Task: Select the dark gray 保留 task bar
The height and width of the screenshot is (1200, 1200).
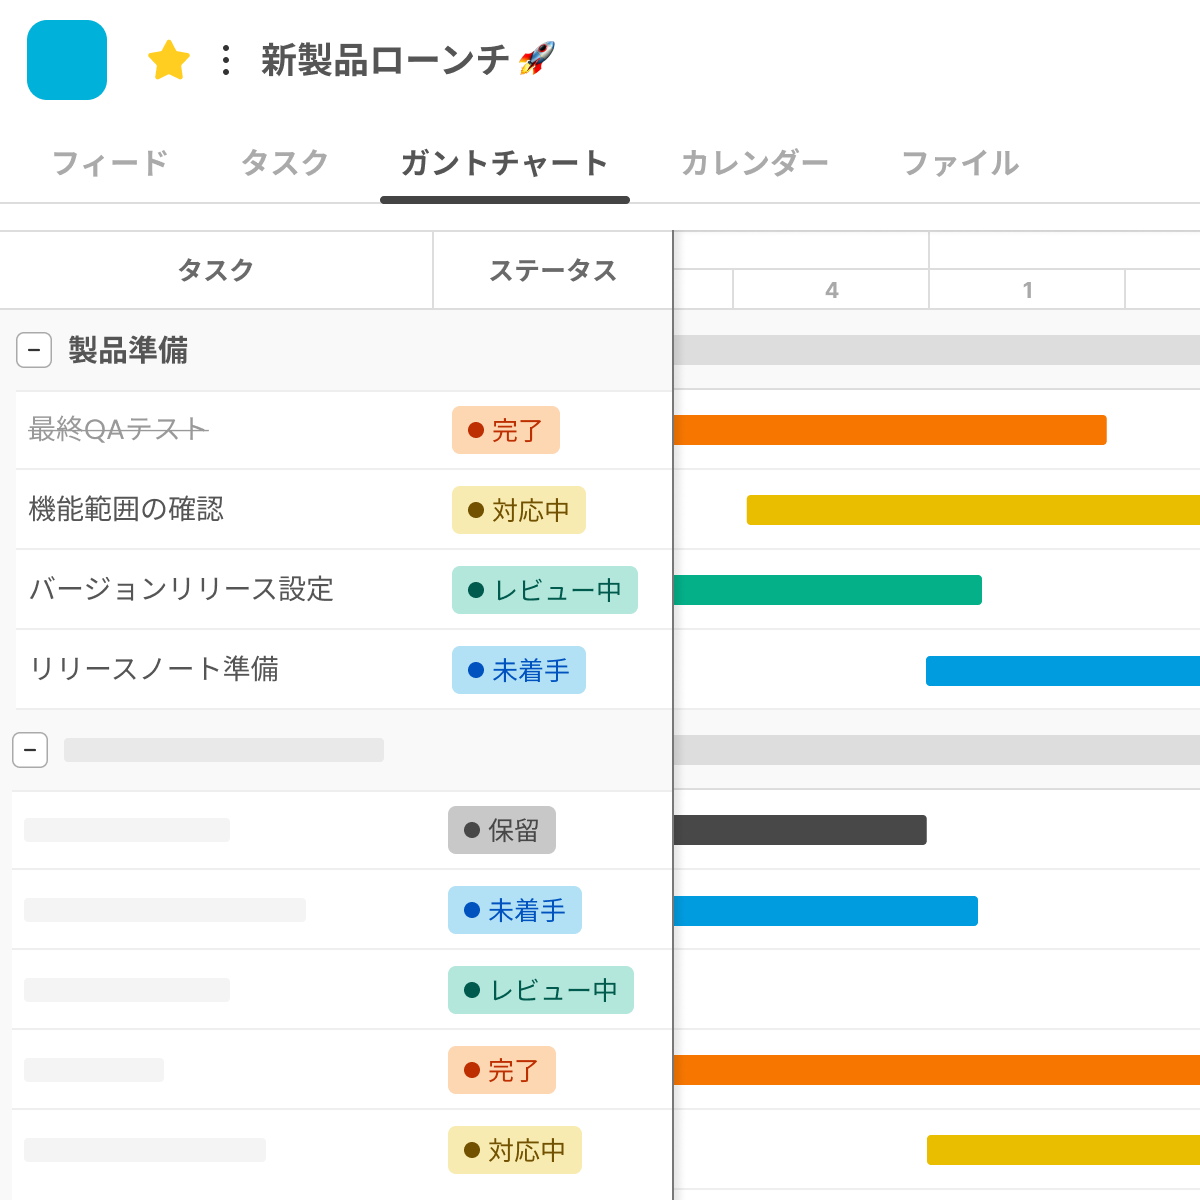Action: pos(800,830)
